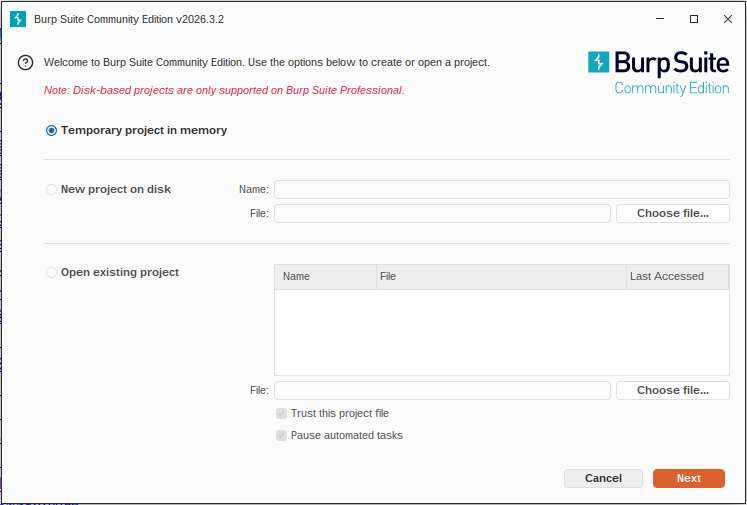Sort projects by Last Accessed column
Screen dimensions: 747x505
pyautogui.click(x=677, y=277)
